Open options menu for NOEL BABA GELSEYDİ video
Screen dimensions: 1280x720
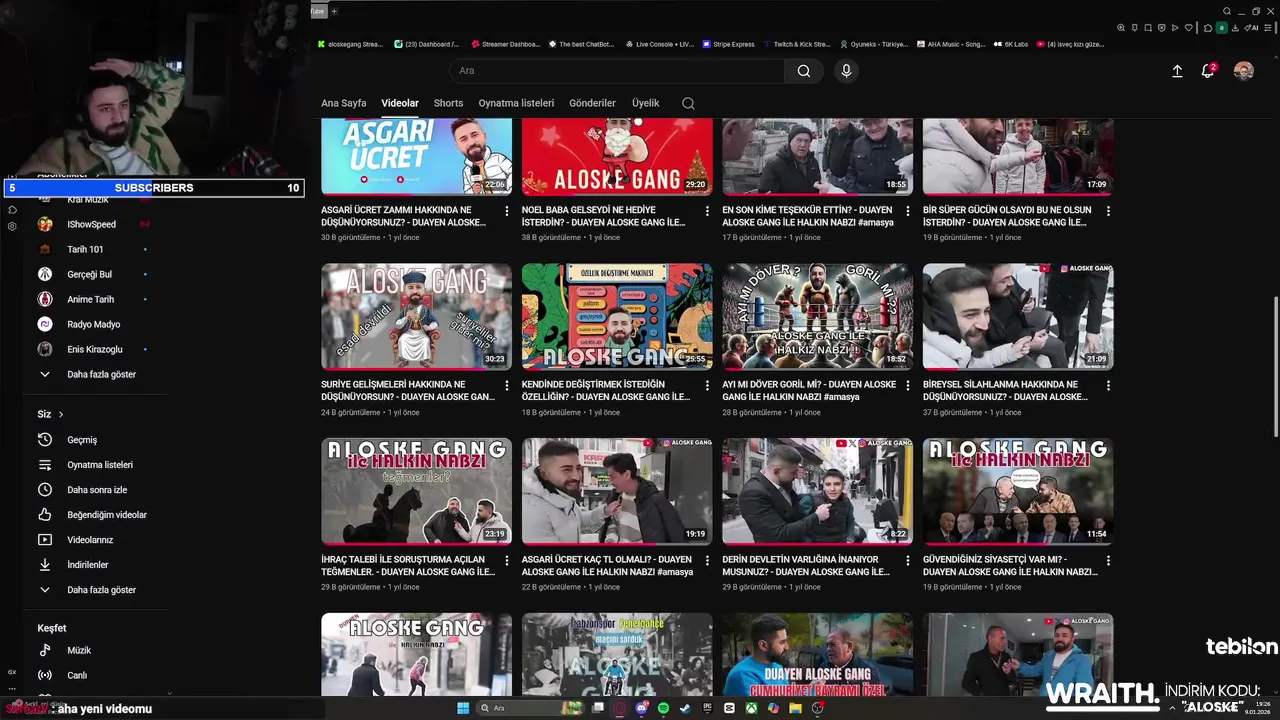click(707, 211)
